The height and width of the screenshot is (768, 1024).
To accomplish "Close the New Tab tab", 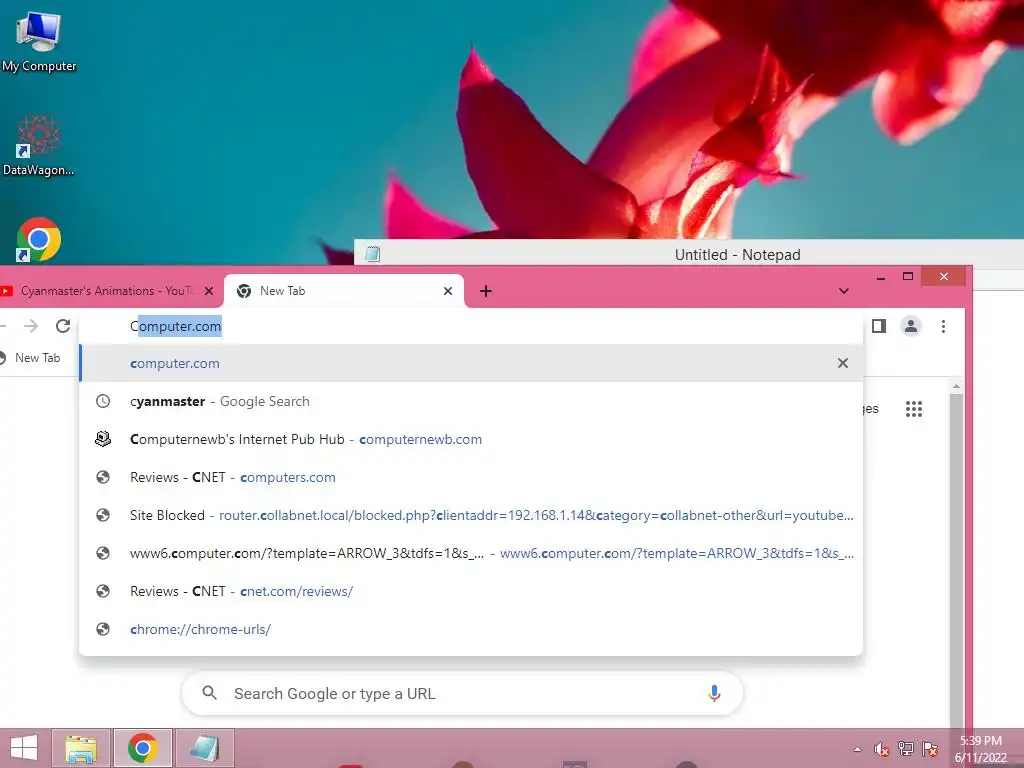I will click(448, 291).
